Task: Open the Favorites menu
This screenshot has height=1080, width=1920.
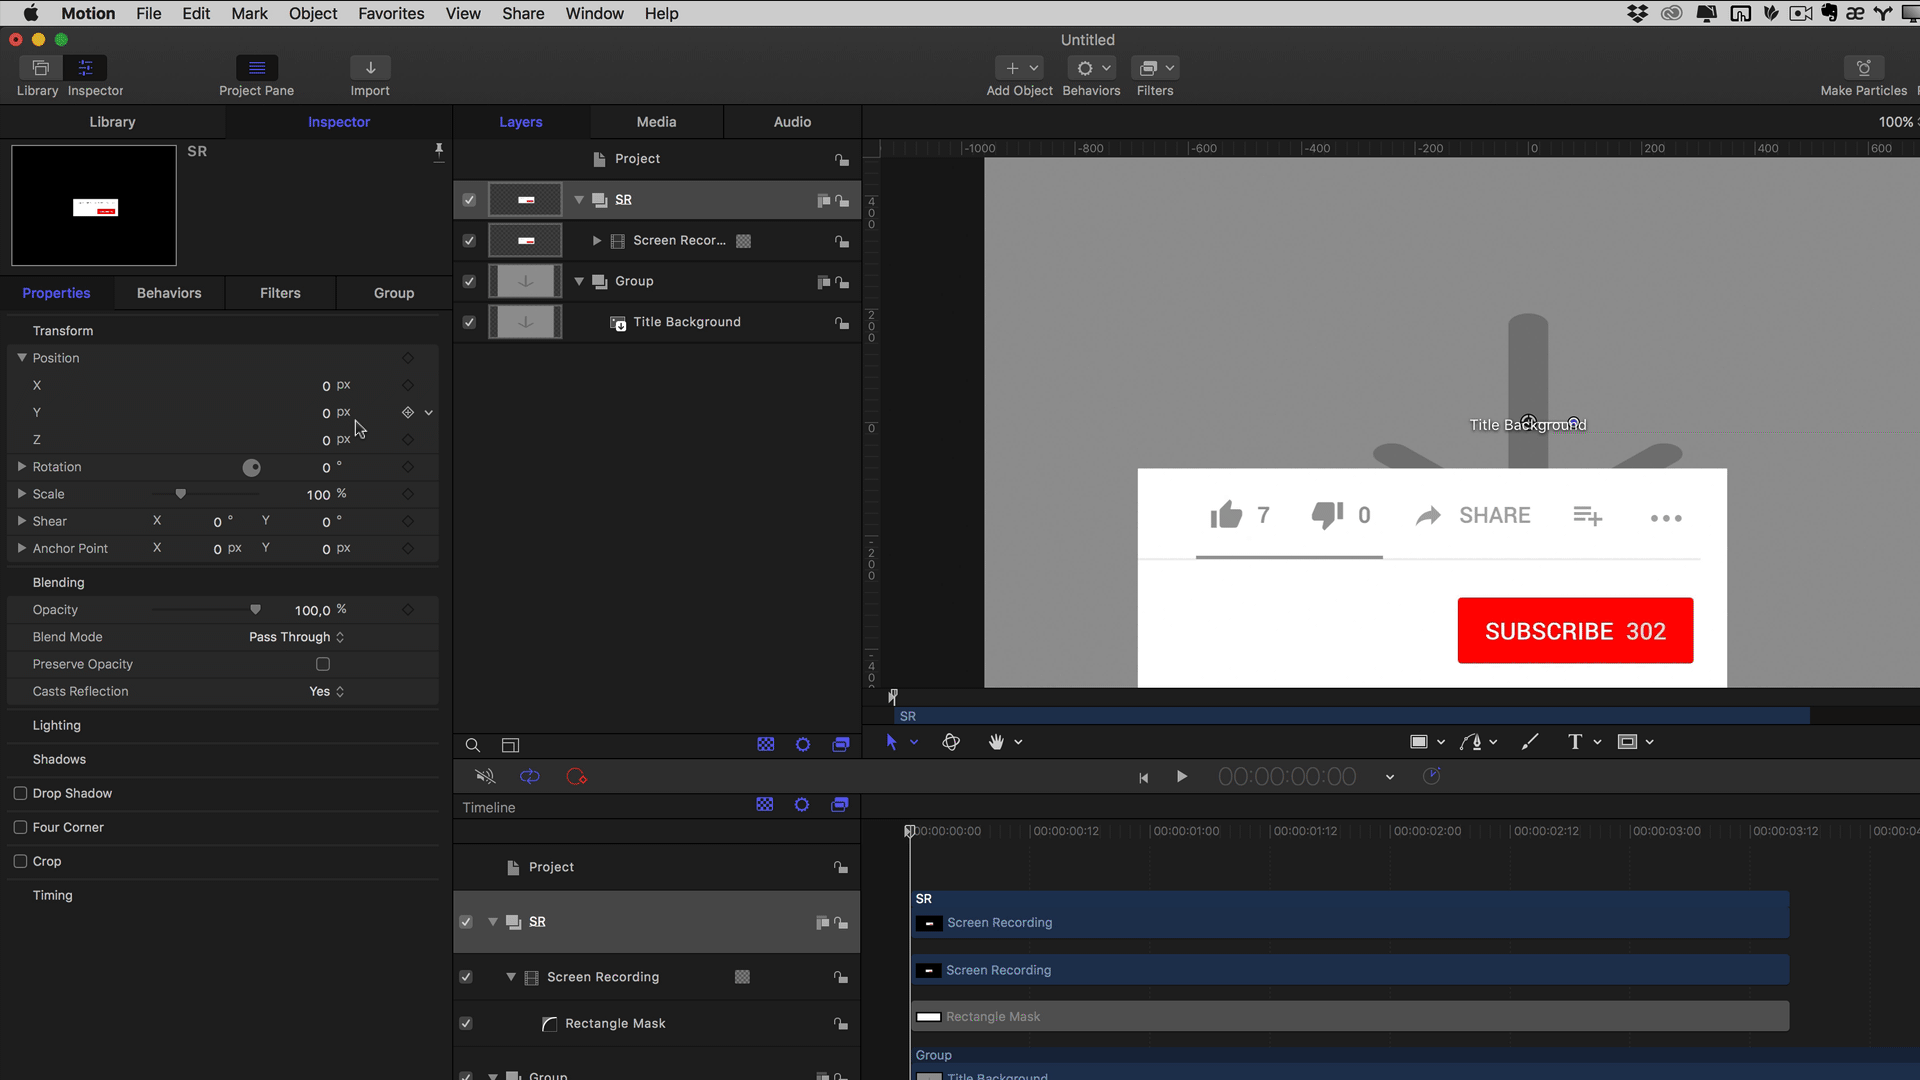Action: coord(391,13)
